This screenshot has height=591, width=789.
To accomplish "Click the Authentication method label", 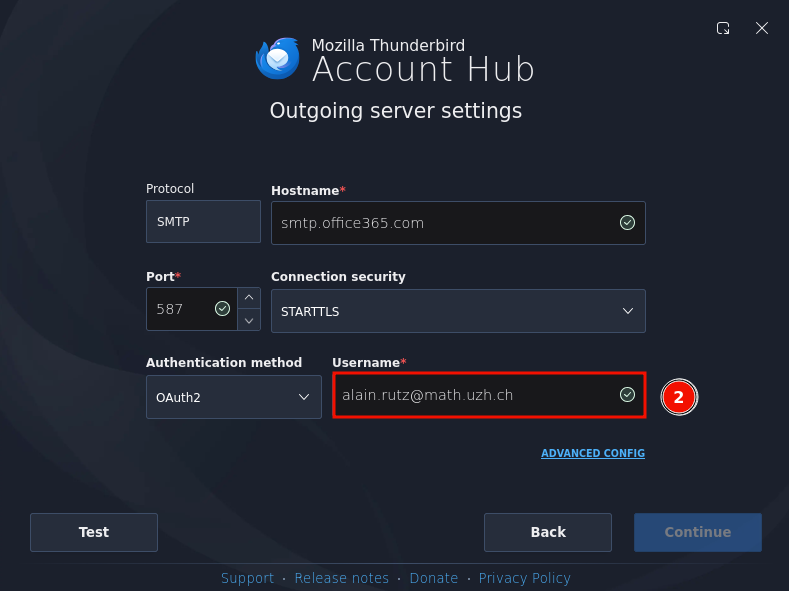I will coord(224,363).
